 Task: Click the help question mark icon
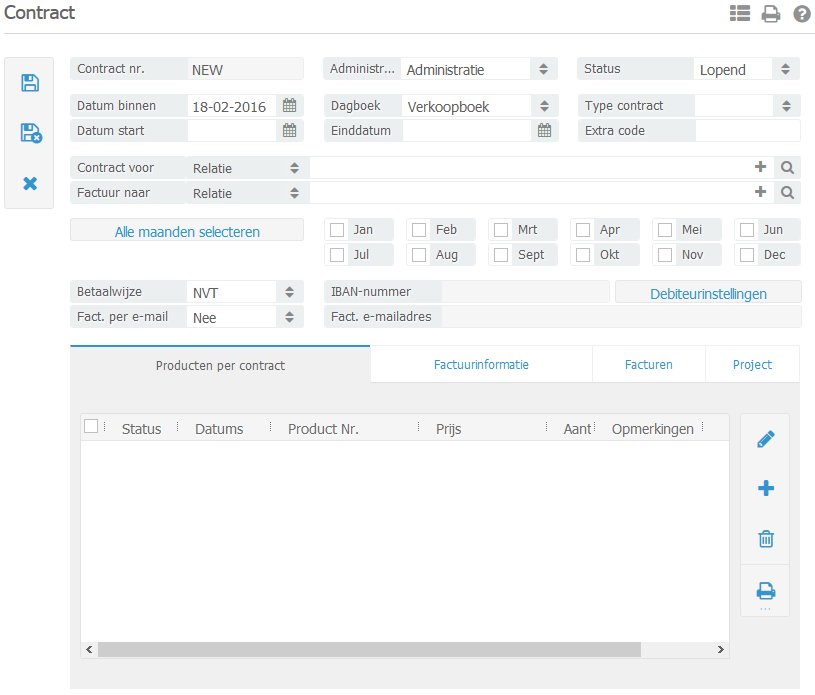pos(801,14)
